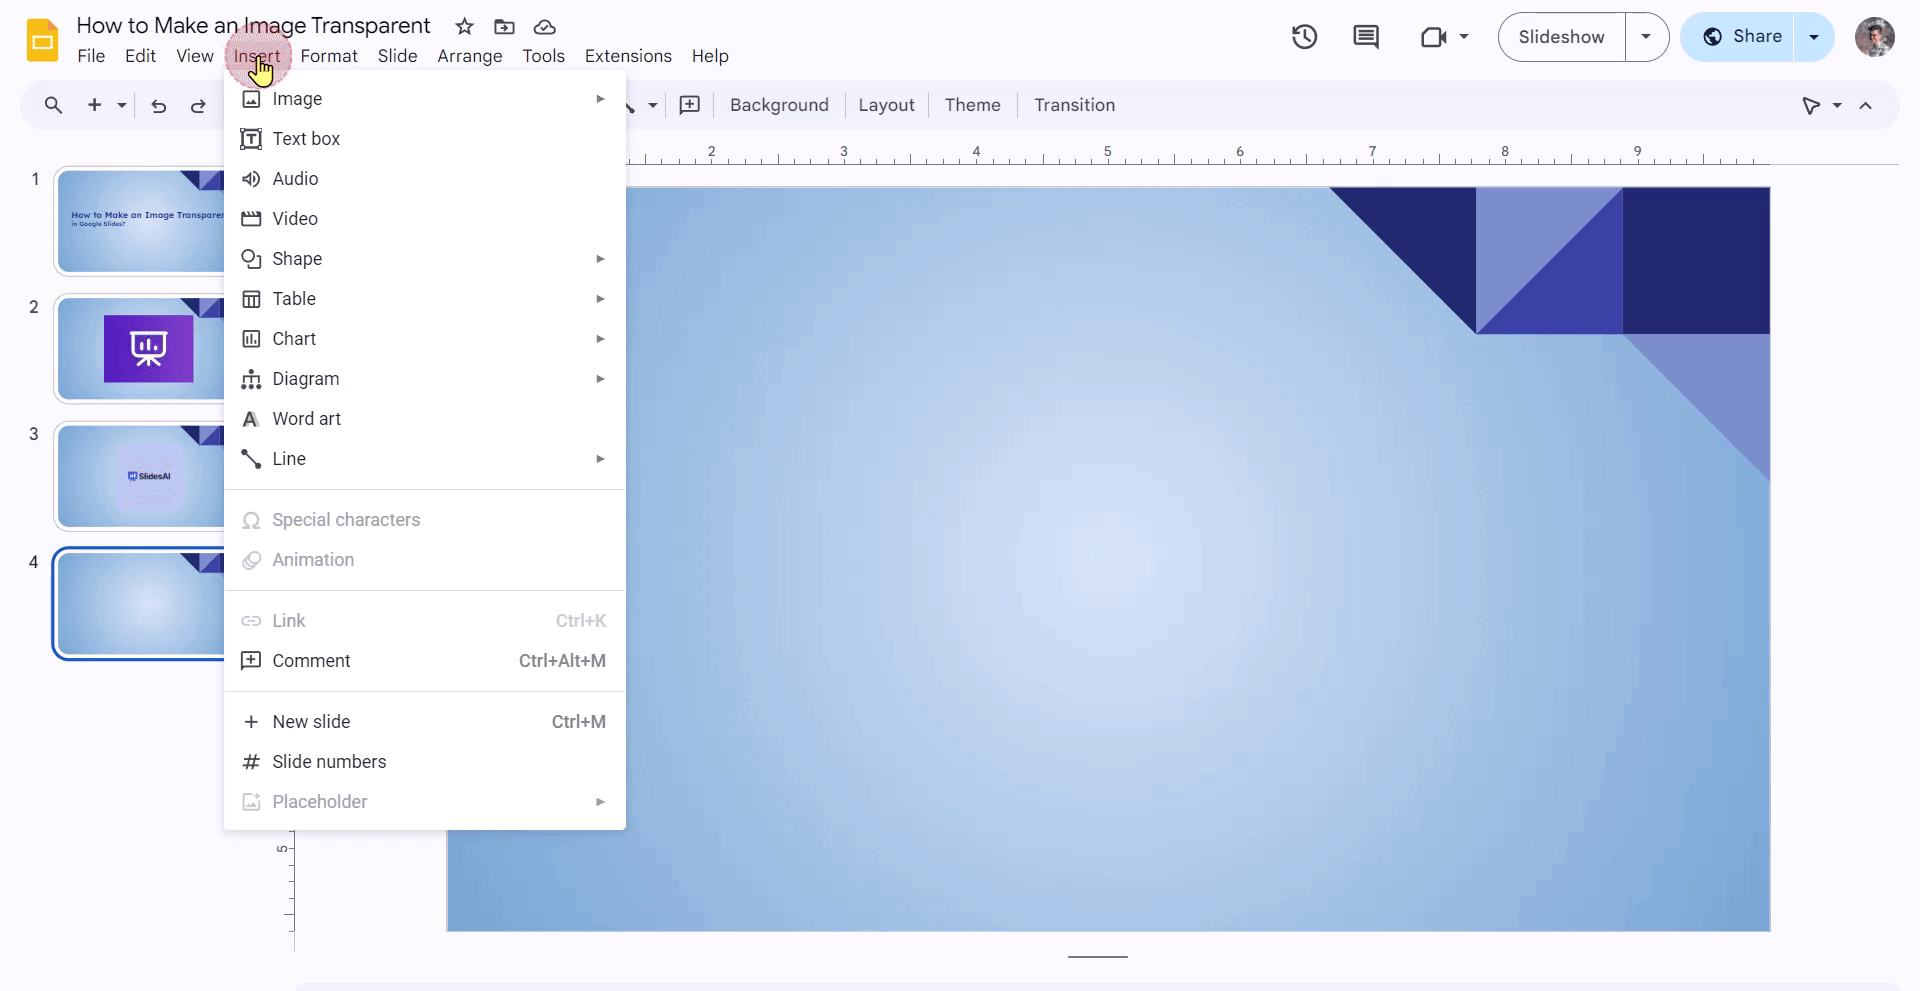Image resolution: width=1920 pixels, height=991 pixels.
Task: Select the pointer tool above the canvas
Action: [x=1813, y=105]
